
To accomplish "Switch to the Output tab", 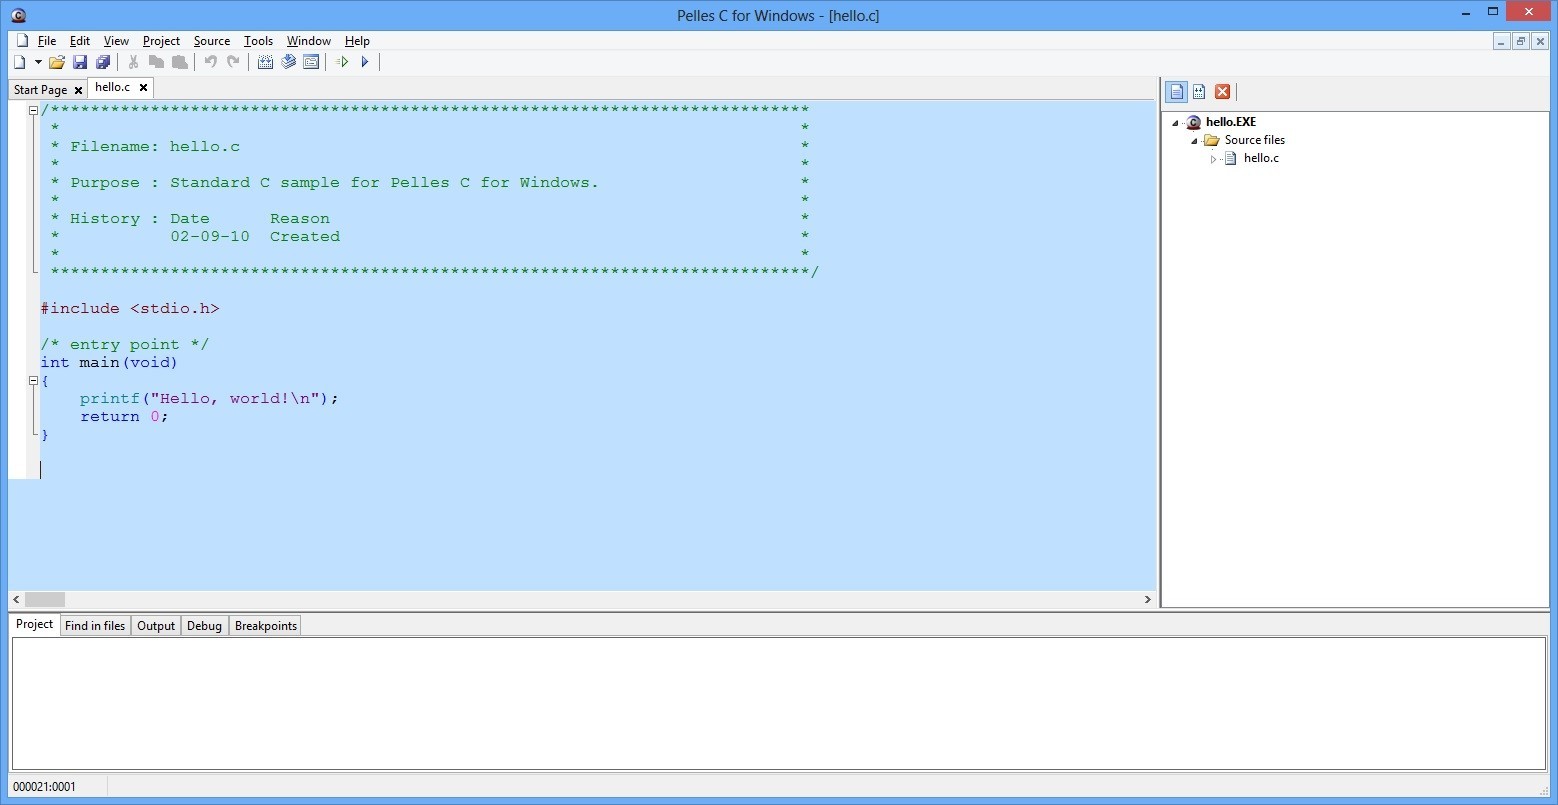I will 156,626.
